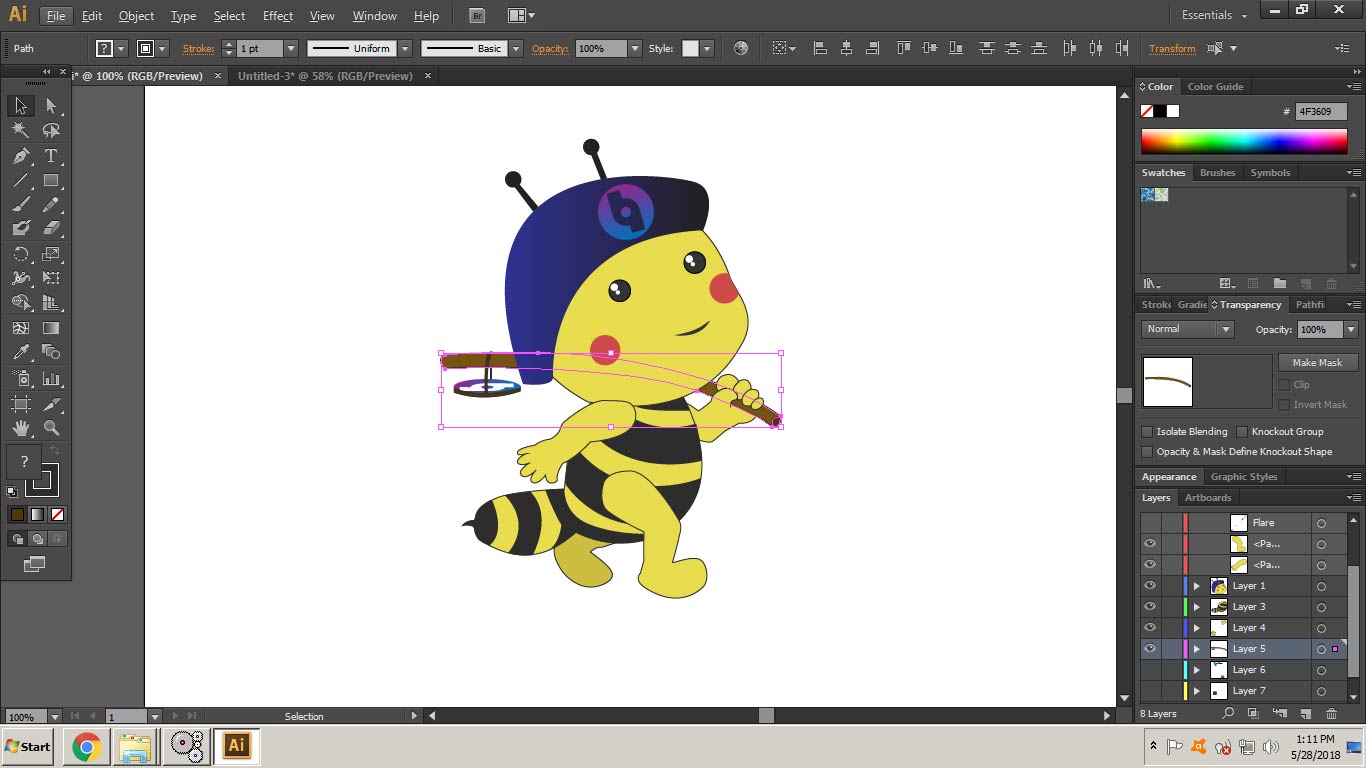
Task: Open the Essentials workspace dropdown
Action: [x=1214, y=15]
